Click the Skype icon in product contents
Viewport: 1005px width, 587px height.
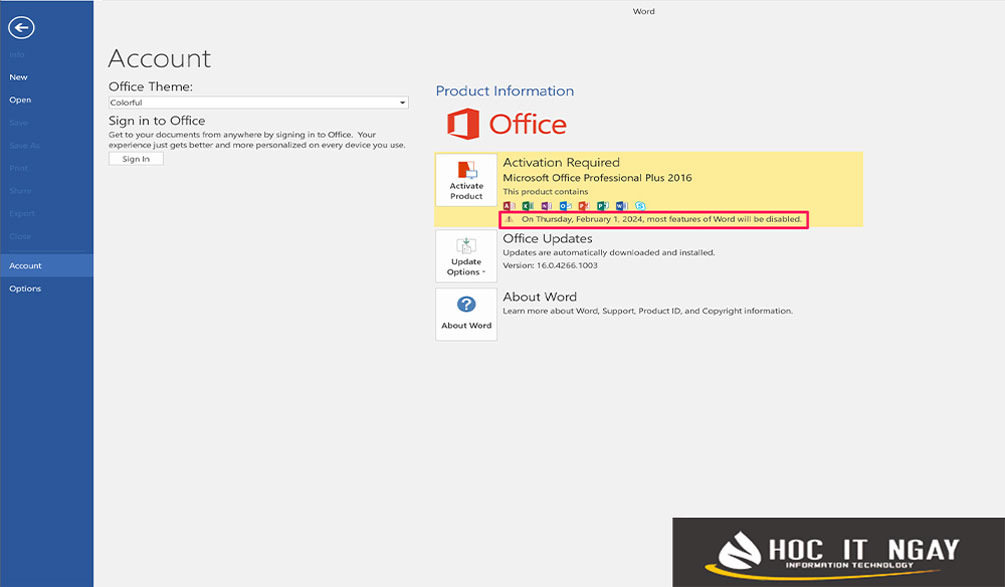pyautogui.click(x=640, y=206)
